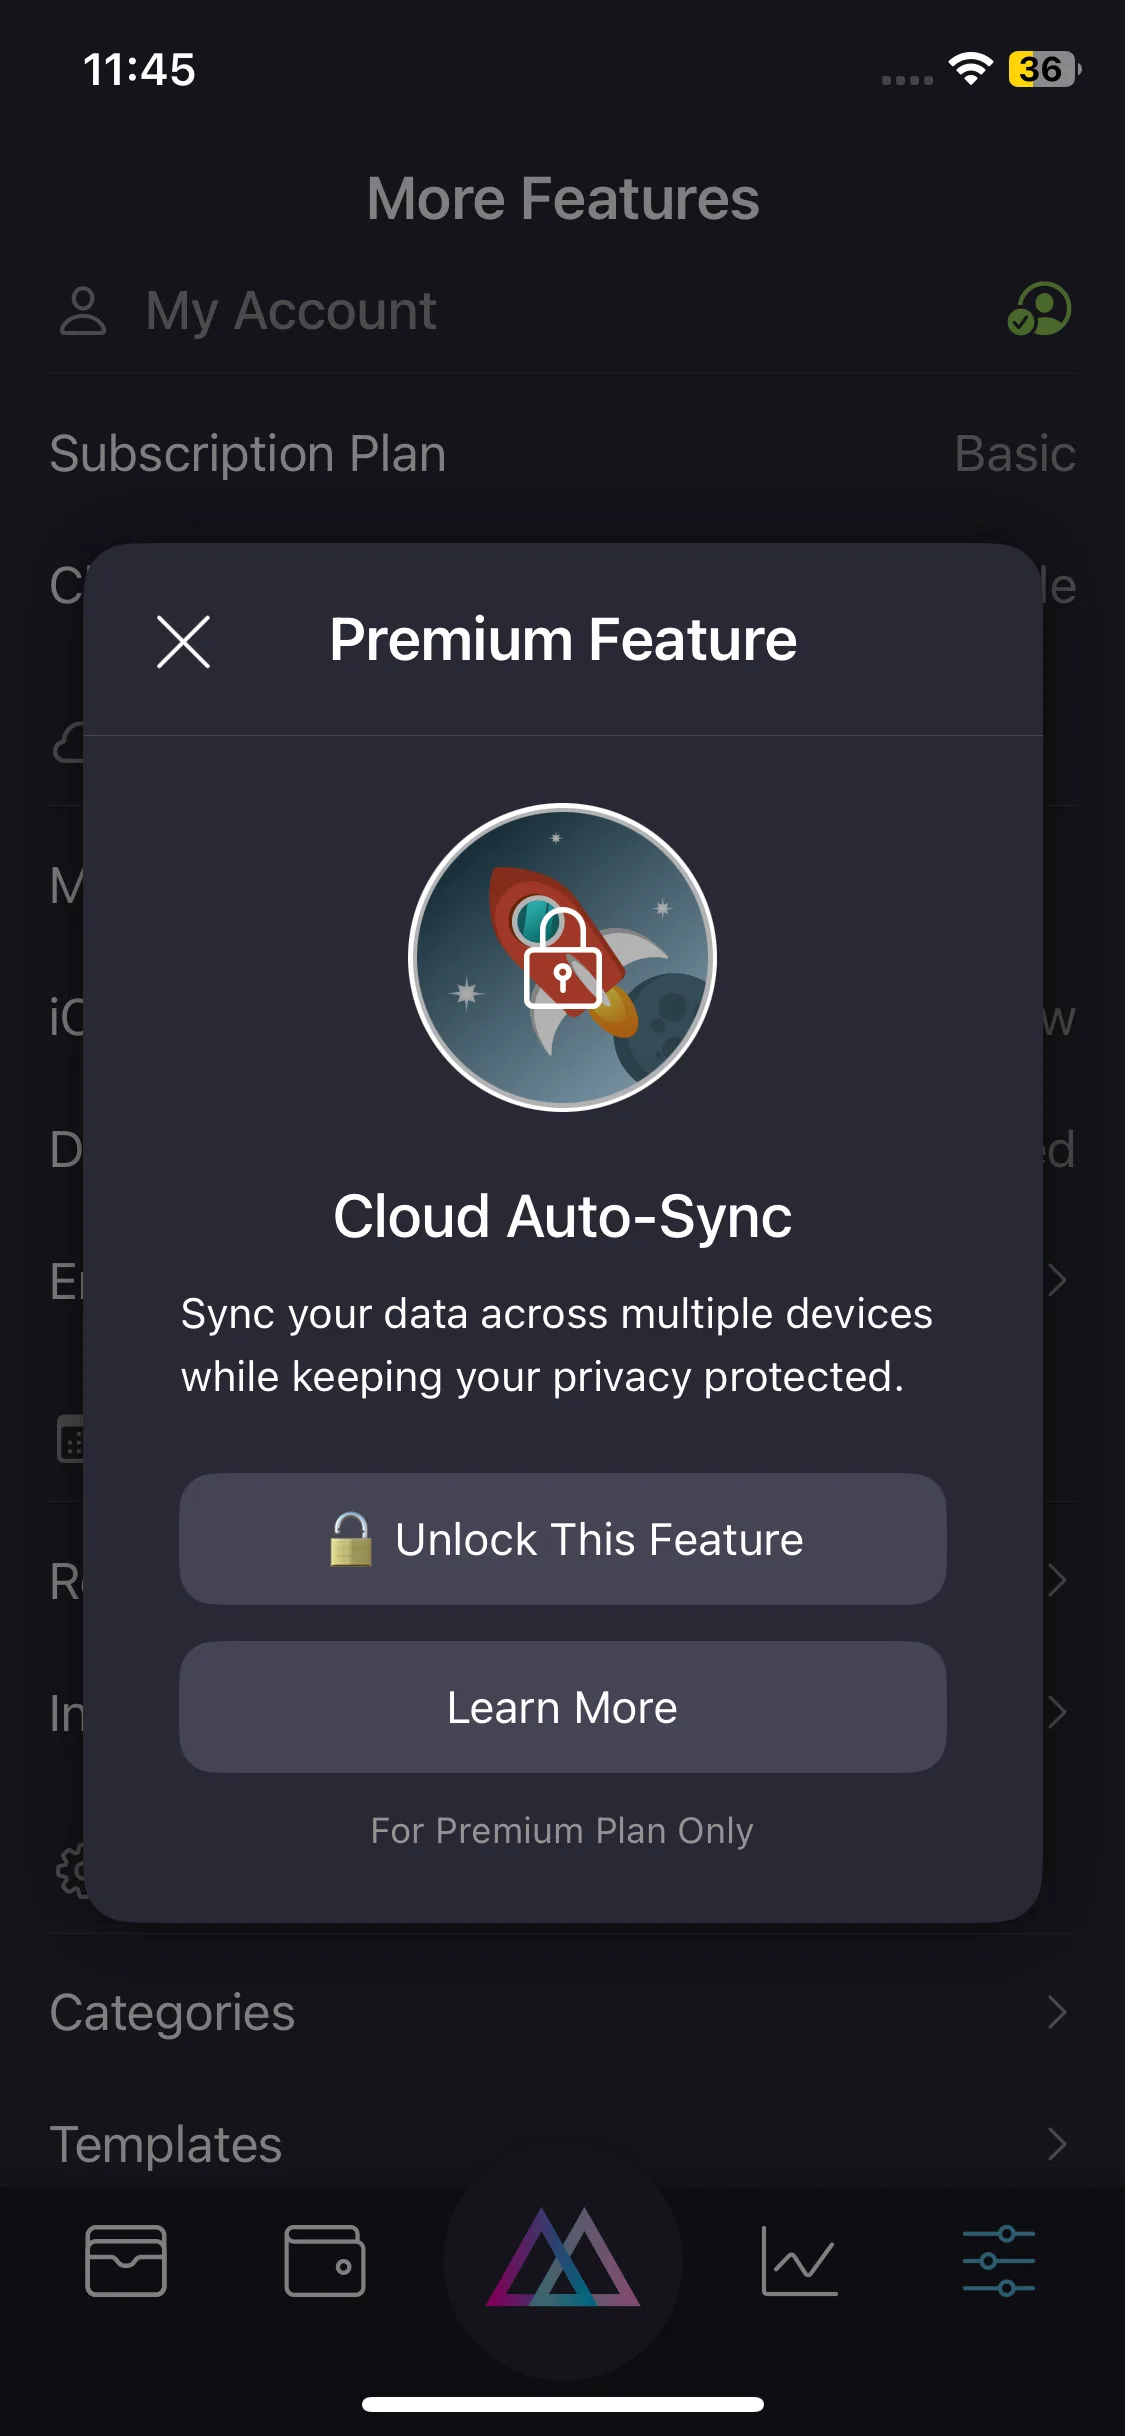The image size is (1125, 2436).
Task: Tap the center triangle logo button
Action: click(x=562, y=2261)
